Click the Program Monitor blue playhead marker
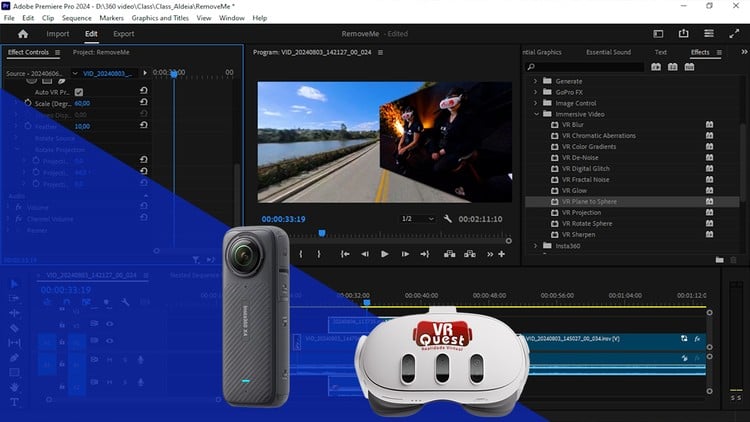Image resolution: width=750 pixels, height=422 pixels. tap(322, 233)
